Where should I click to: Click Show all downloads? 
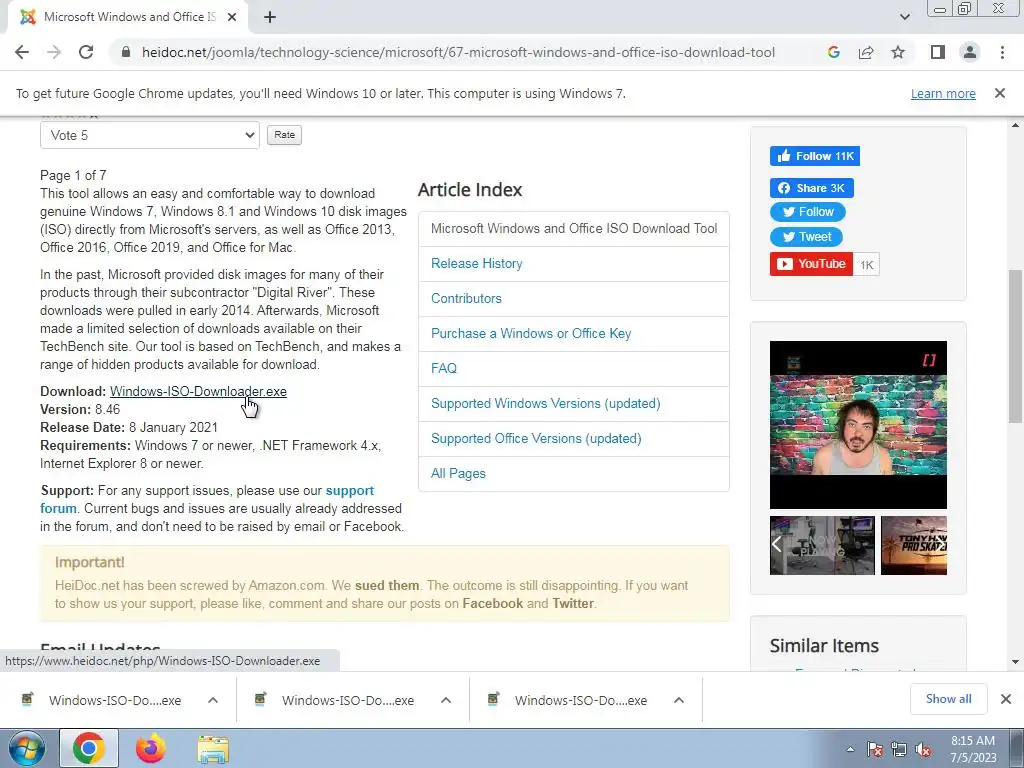pyautogui.click(x=948, y=699)
